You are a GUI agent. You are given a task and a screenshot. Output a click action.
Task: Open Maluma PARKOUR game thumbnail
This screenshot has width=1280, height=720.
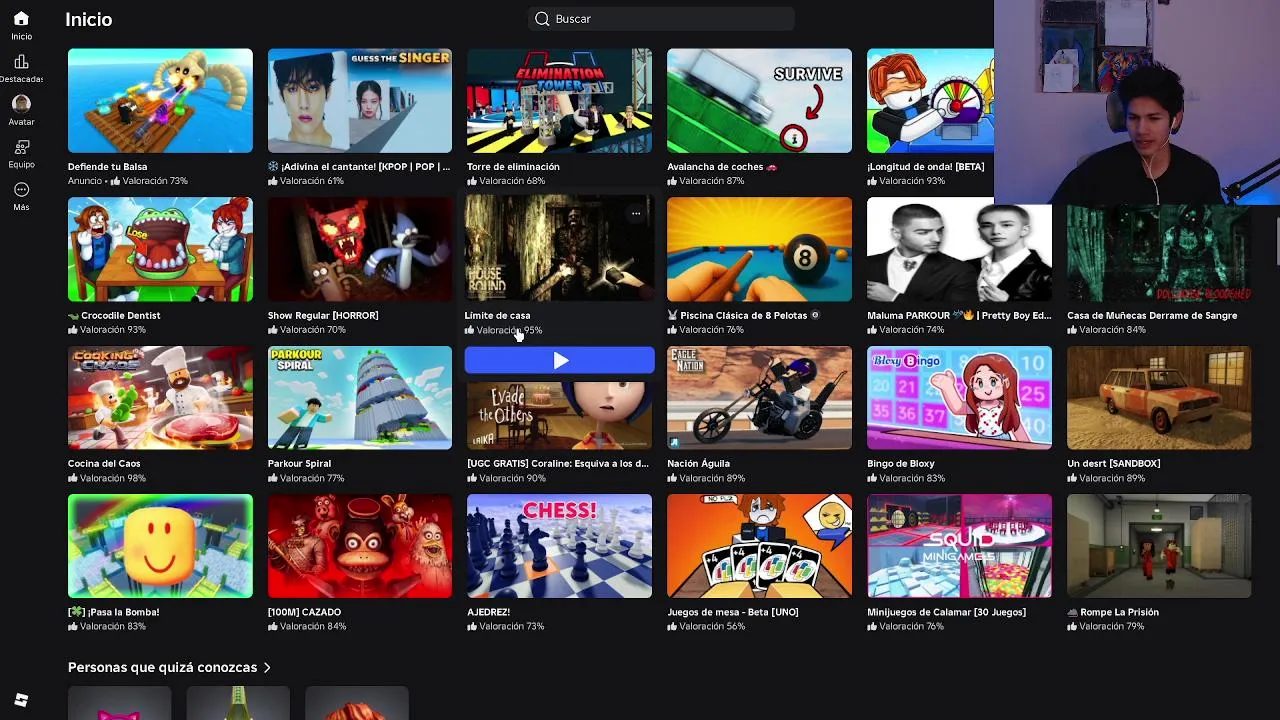[959, 249]
